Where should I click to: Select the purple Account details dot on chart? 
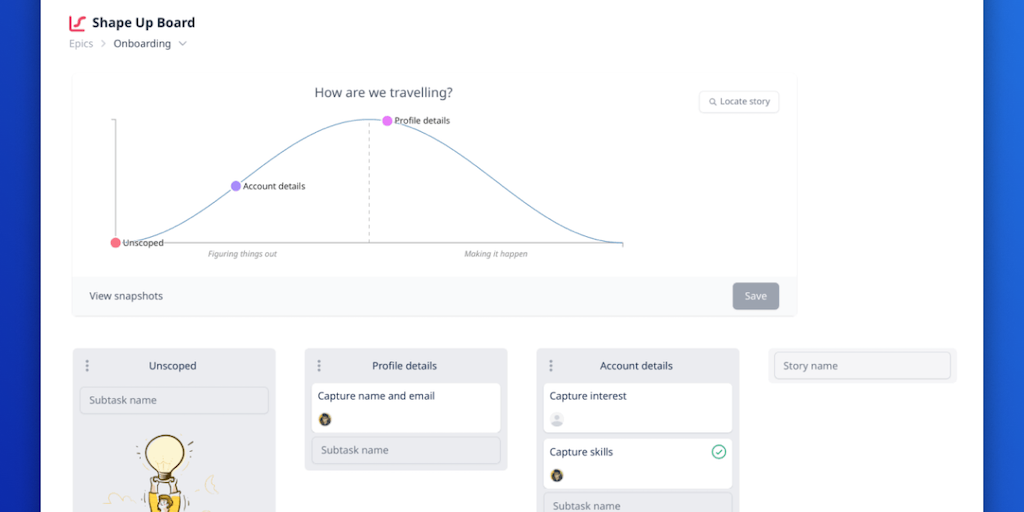[x=236, y=186]
